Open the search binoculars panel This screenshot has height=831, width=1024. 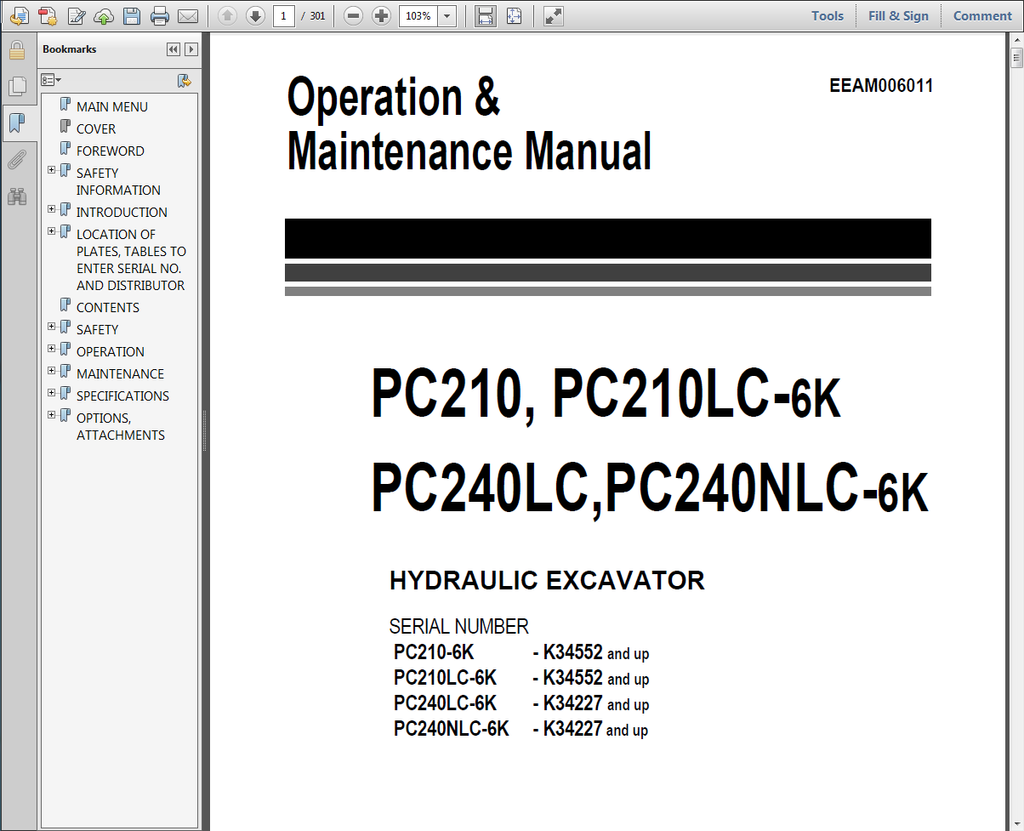tap(18, 196)
